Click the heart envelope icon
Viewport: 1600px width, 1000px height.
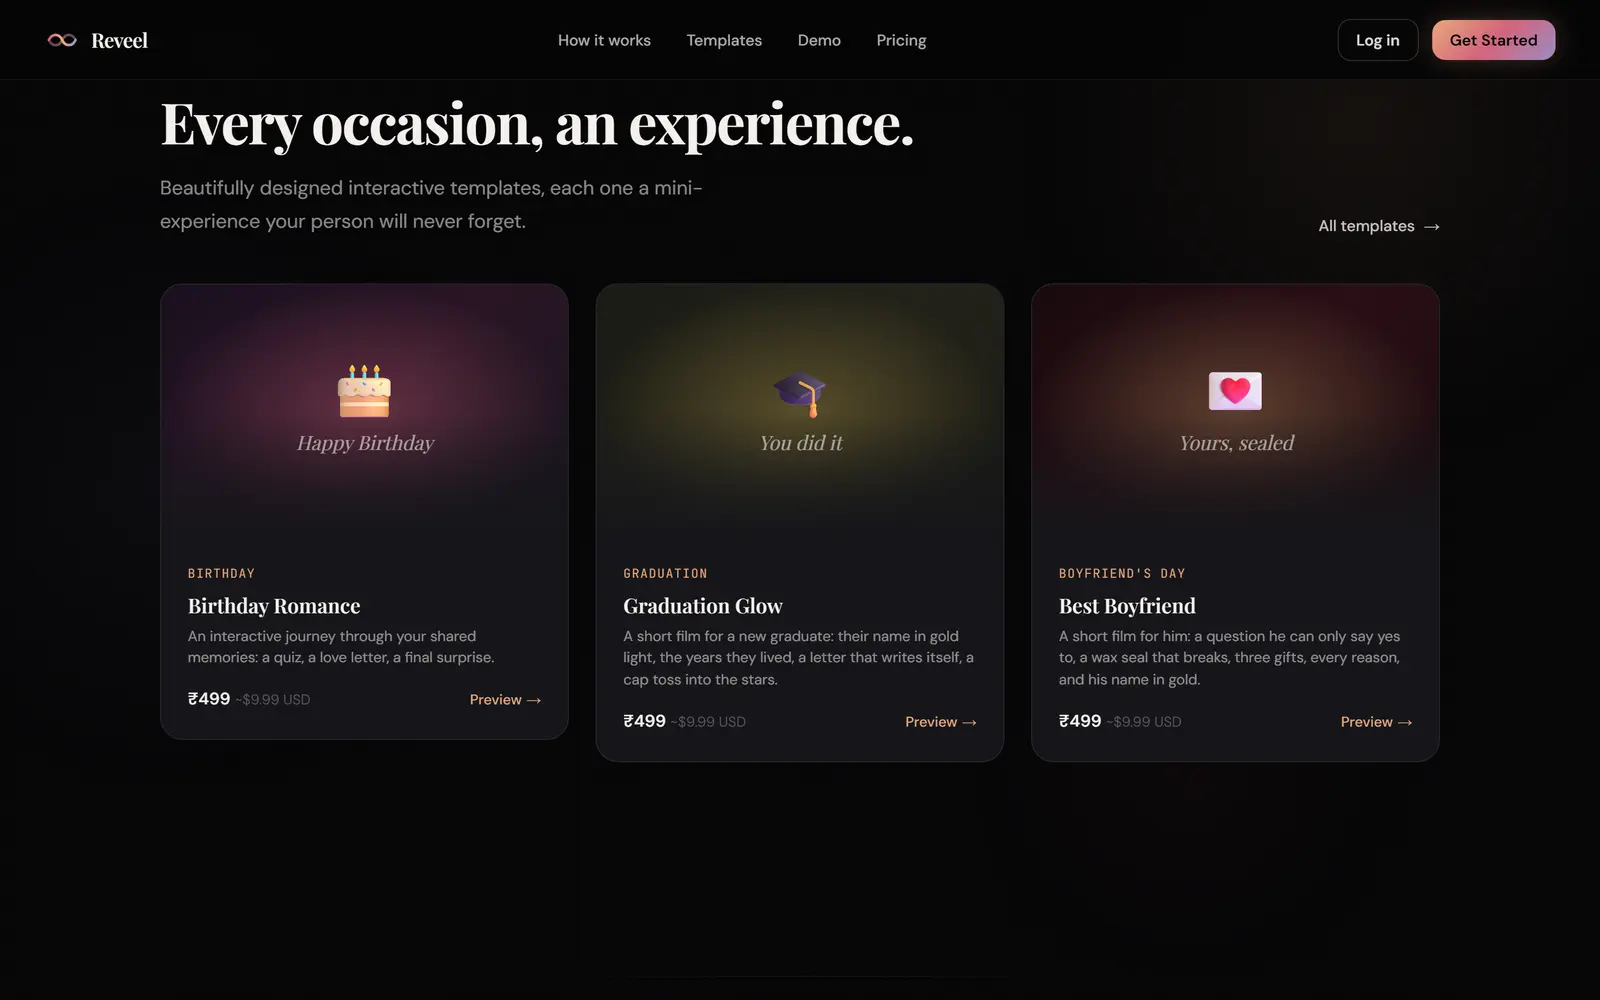(1235, 391)
